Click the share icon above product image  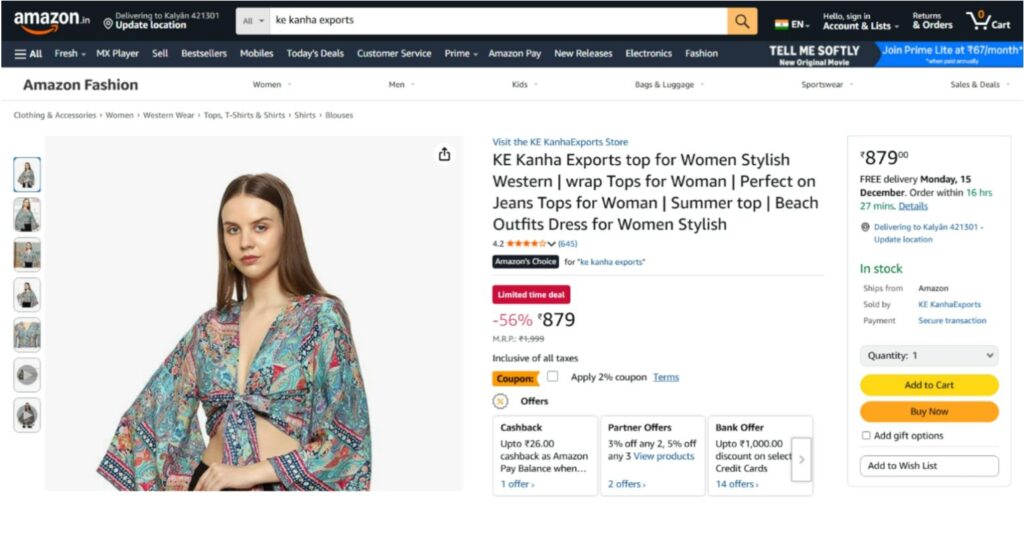click(x=444, y=154)
